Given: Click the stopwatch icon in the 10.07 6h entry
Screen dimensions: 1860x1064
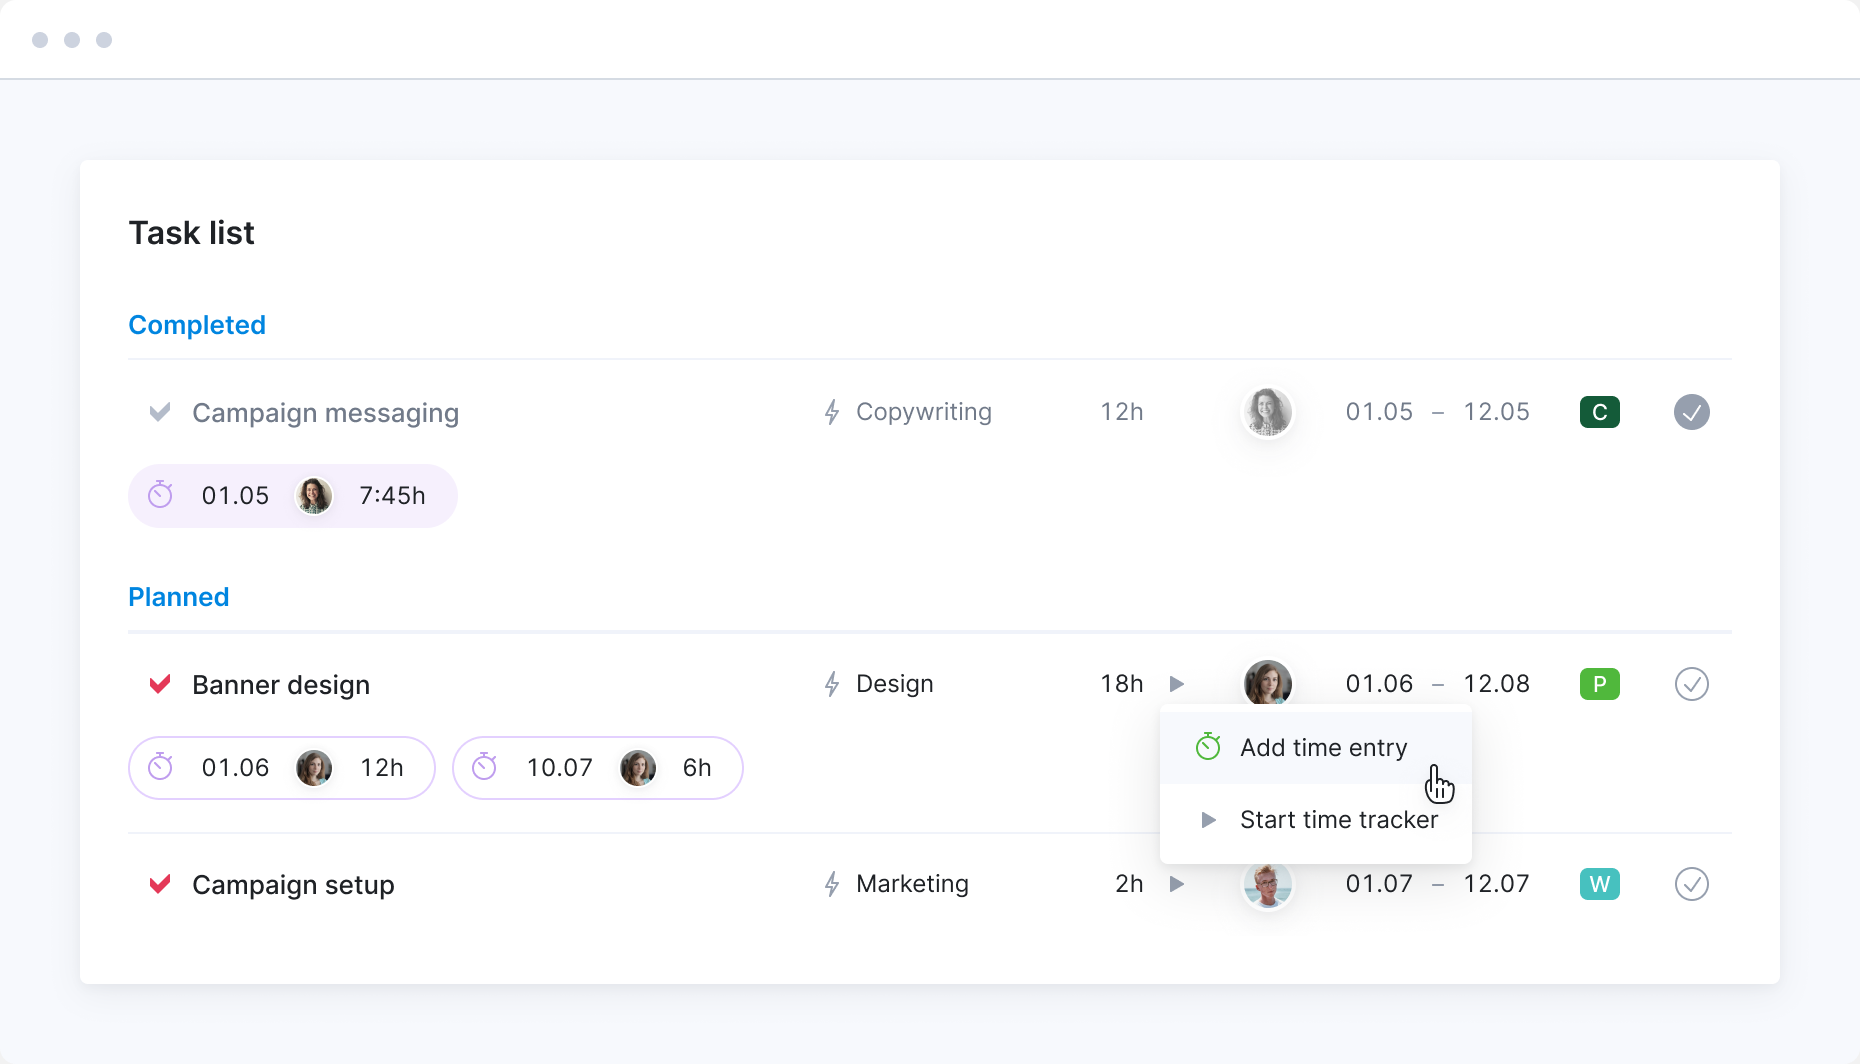Looking at the screenshot, I should pos(484,767).
